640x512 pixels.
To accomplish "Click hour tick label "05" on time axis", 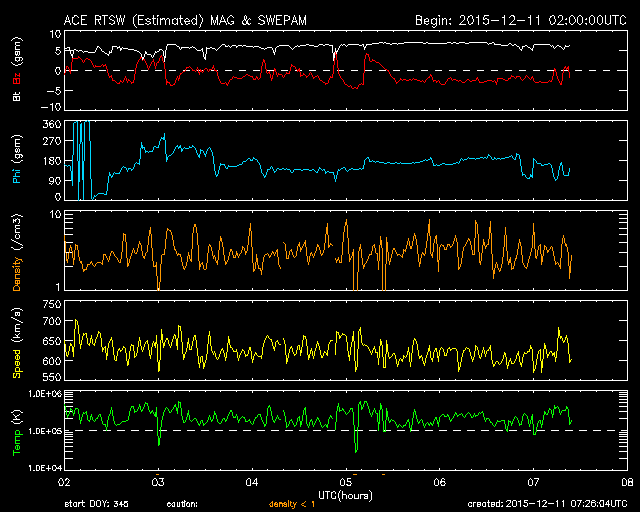I will click(x=346, y=482).
